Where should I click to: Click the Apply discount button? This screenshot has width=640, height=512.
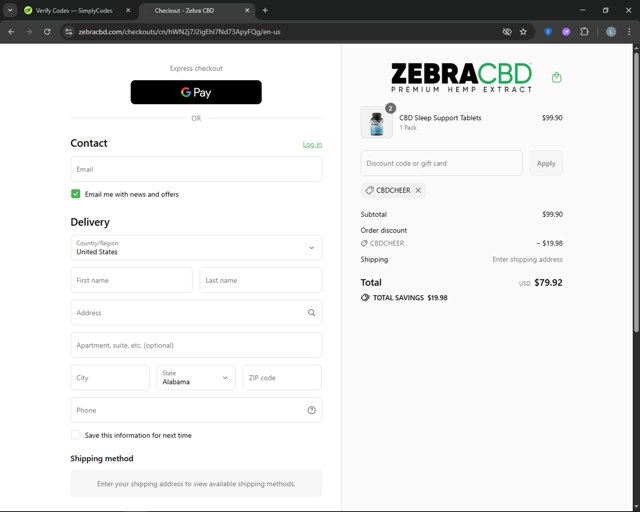[x=546, y=163]
